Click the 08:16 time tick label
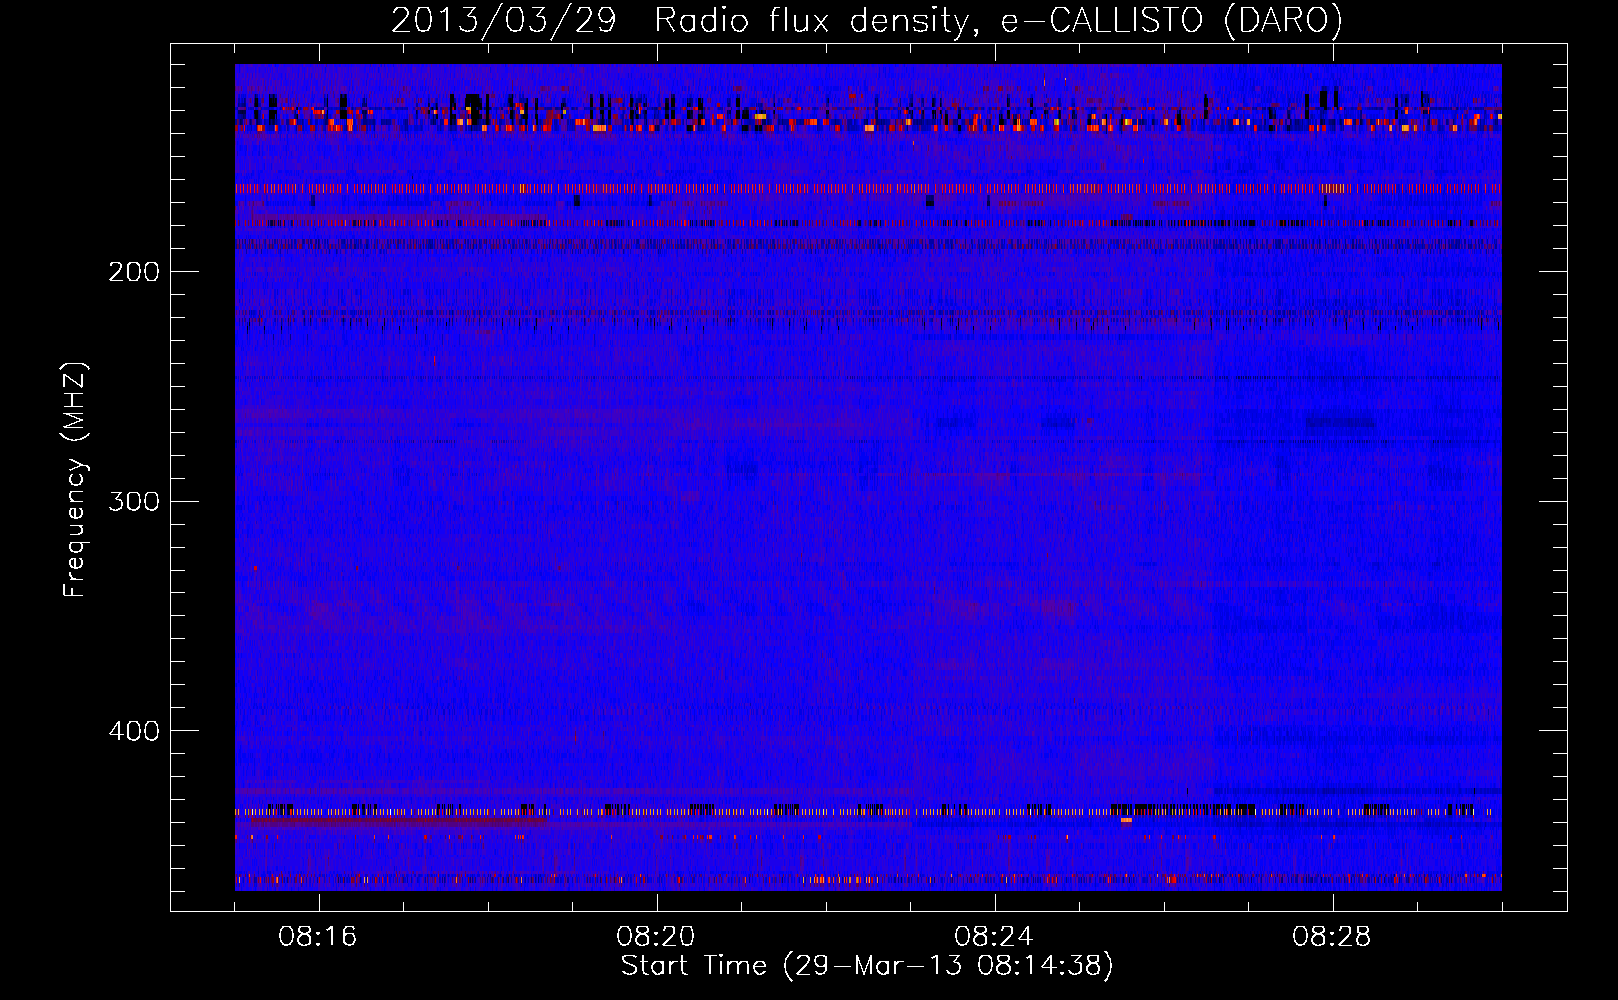Screen dimensions: 1618x1000 (318, 937)
